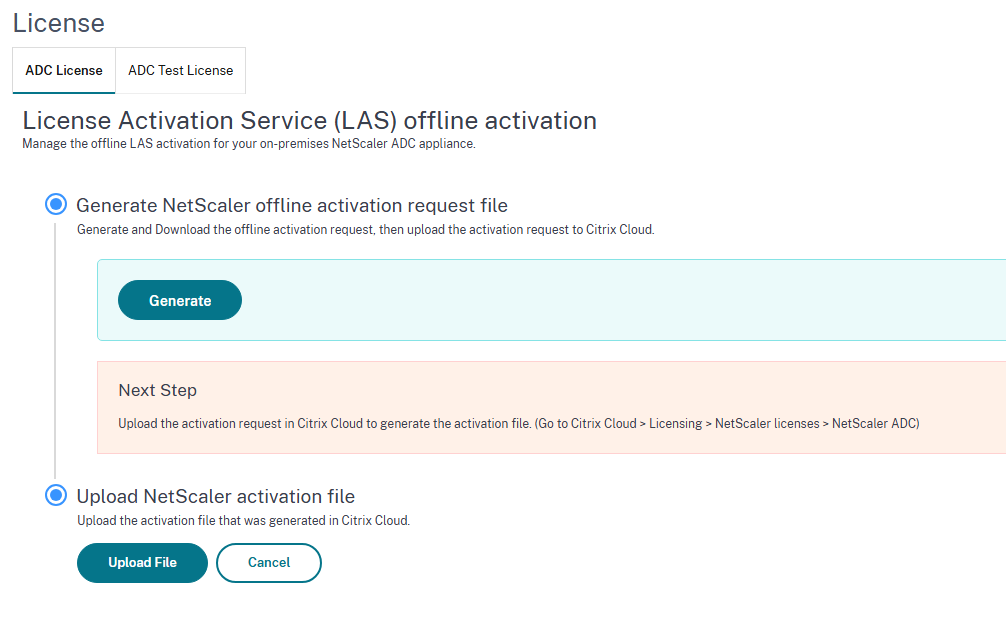Click the 'Manage the offline LAS activation' description
1006x622 pixels.
pos(248,144)
